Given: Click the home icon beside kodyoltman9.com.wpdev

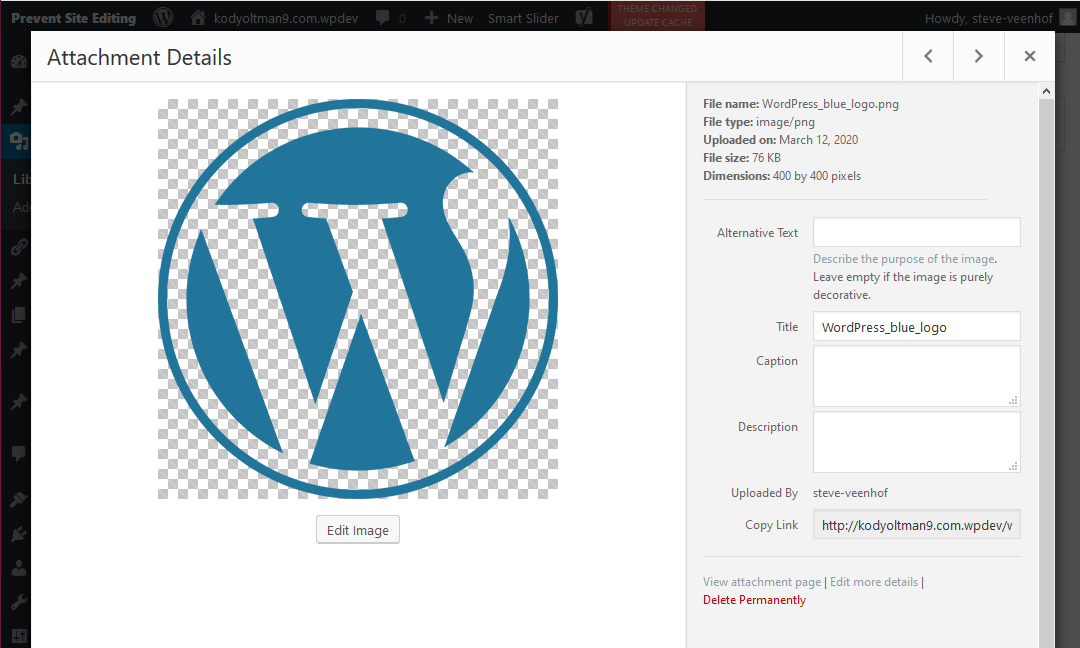Looking at the screenshot, I should point(198,18).
